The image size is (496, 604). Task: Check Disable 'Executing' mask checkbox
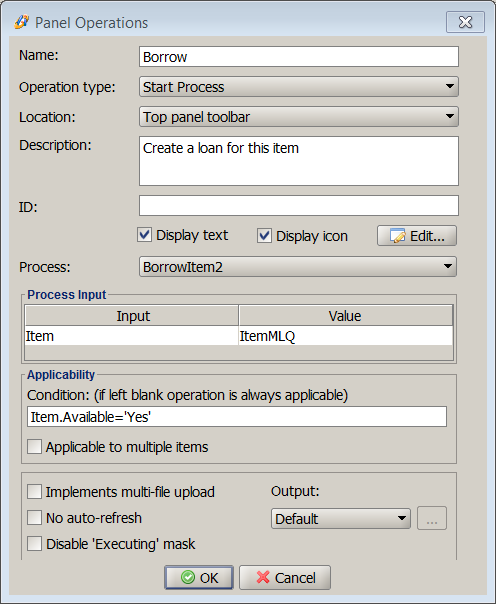point(34,544)
